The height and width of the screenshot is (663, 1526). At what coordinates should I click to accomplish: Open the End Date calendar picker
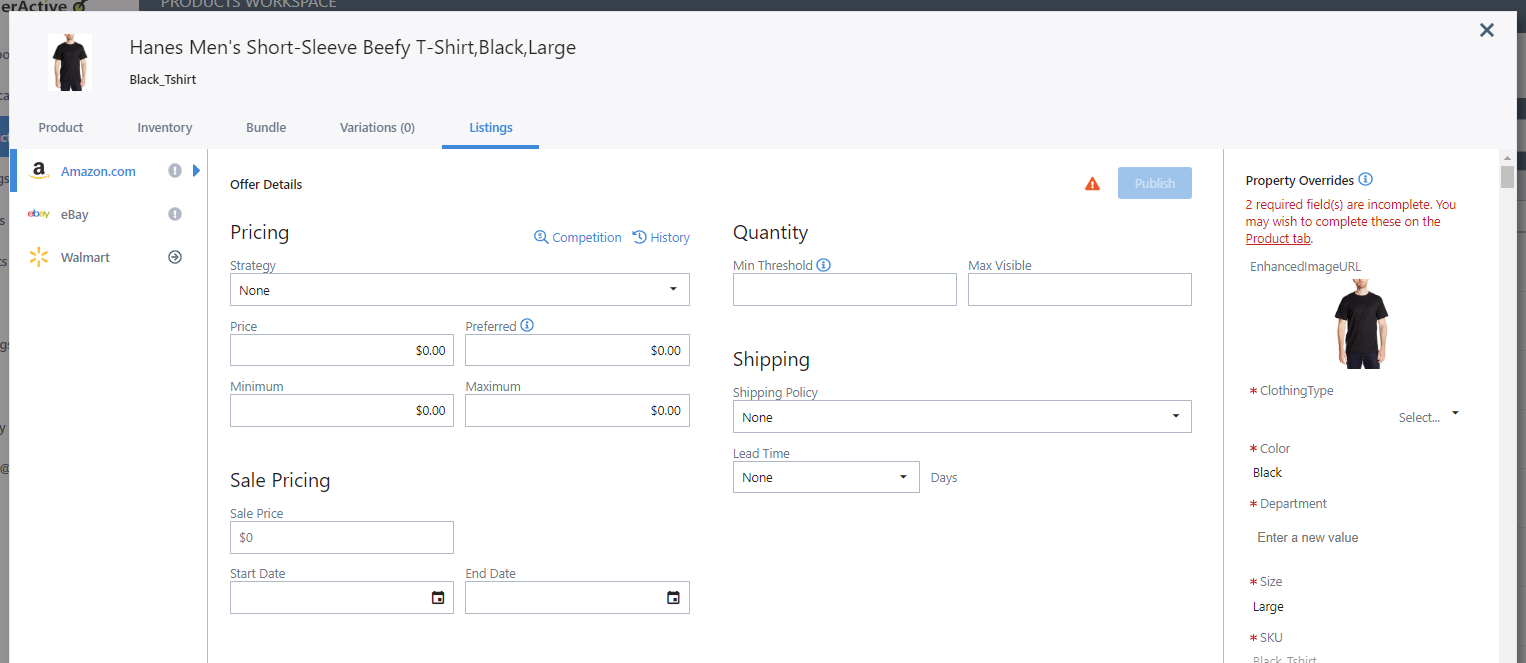click(x=673, y=598)
